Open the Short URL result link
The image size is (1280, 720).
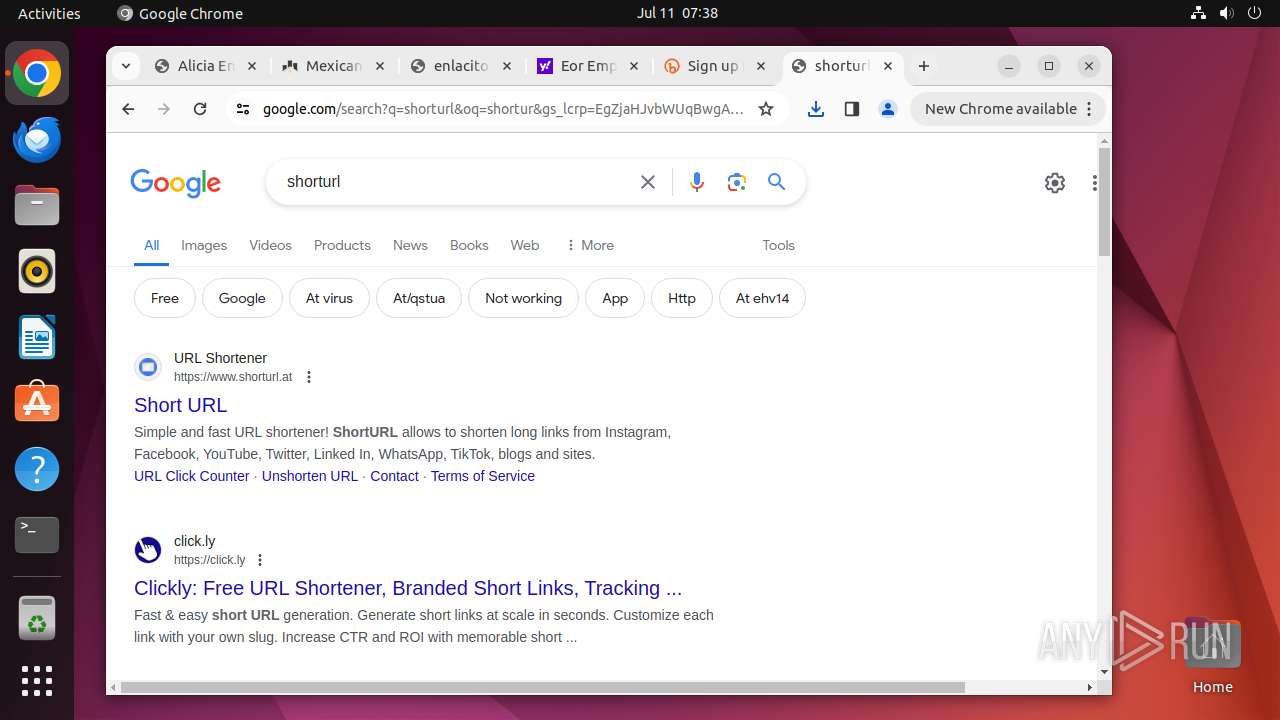(180, 405)
